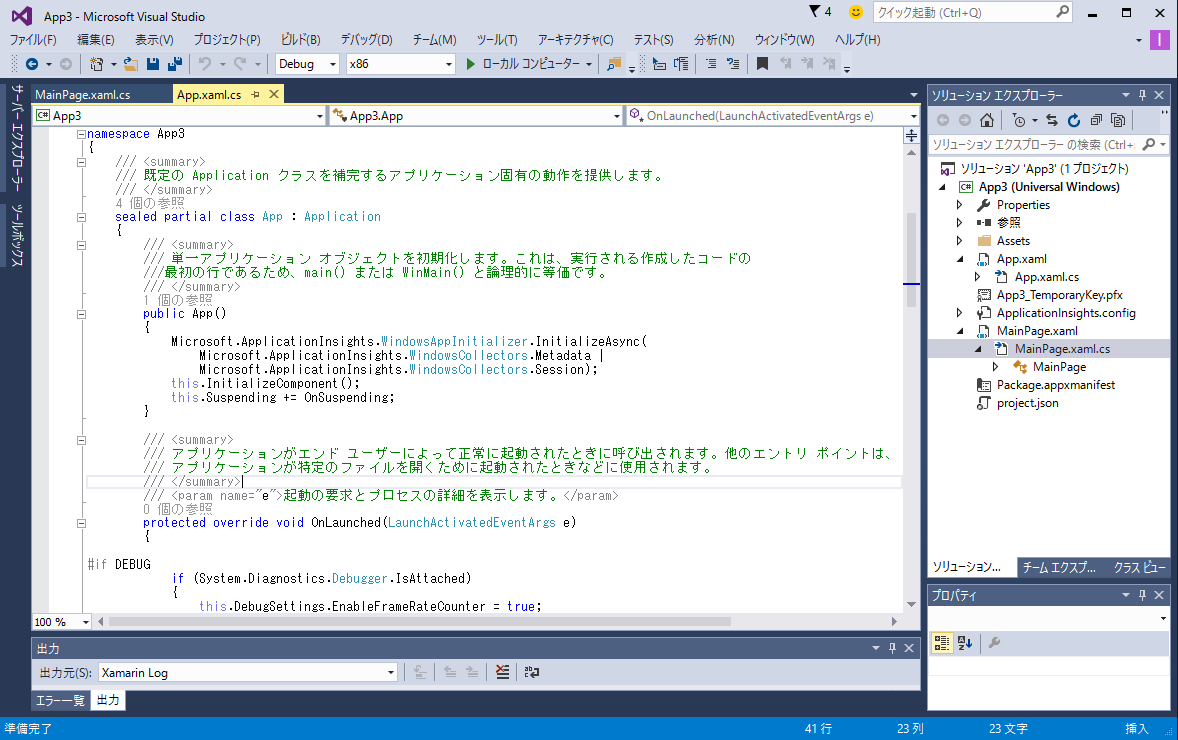The image size is (1178, 740).
Task: Toggle Show All Files in Solution Explorer
Action: click(1118, 120)
